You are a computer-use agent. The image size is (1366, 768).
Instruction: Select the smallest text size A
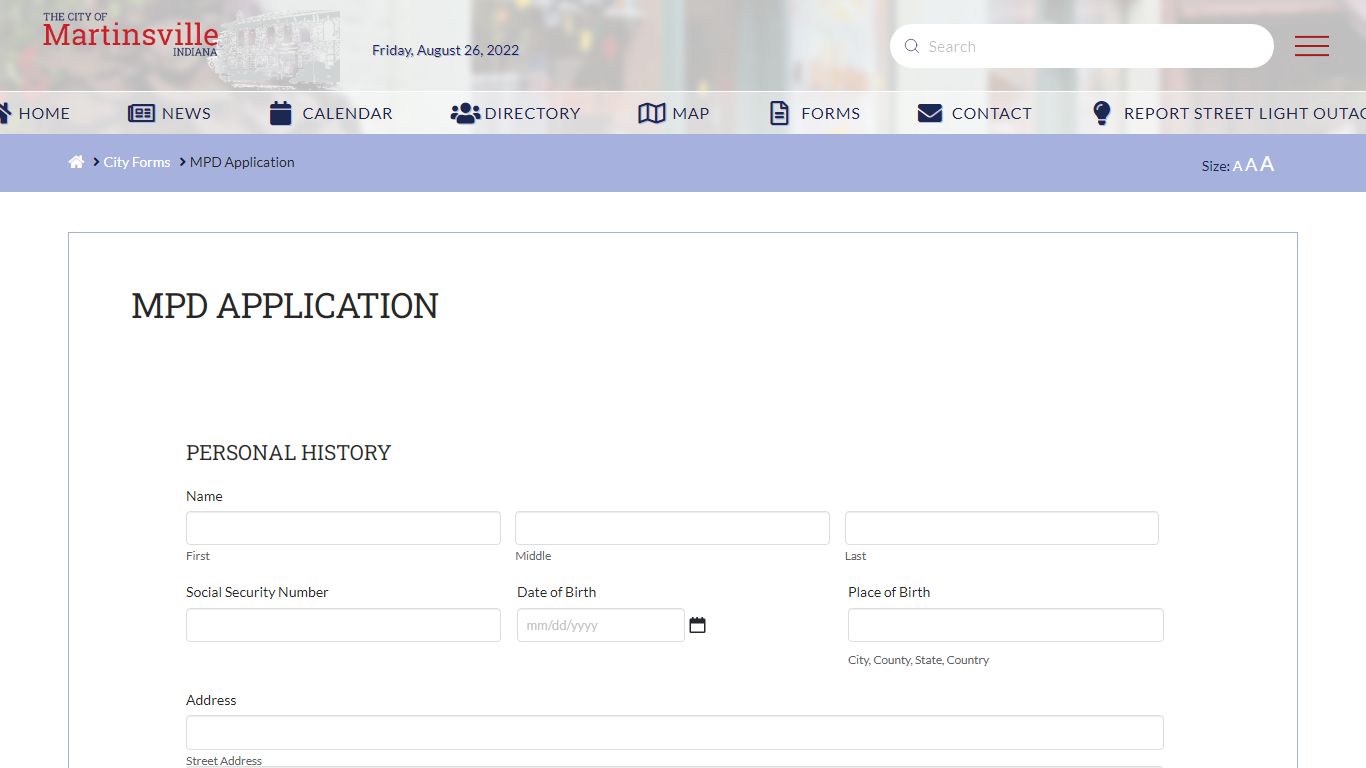tap(1237, 166)
